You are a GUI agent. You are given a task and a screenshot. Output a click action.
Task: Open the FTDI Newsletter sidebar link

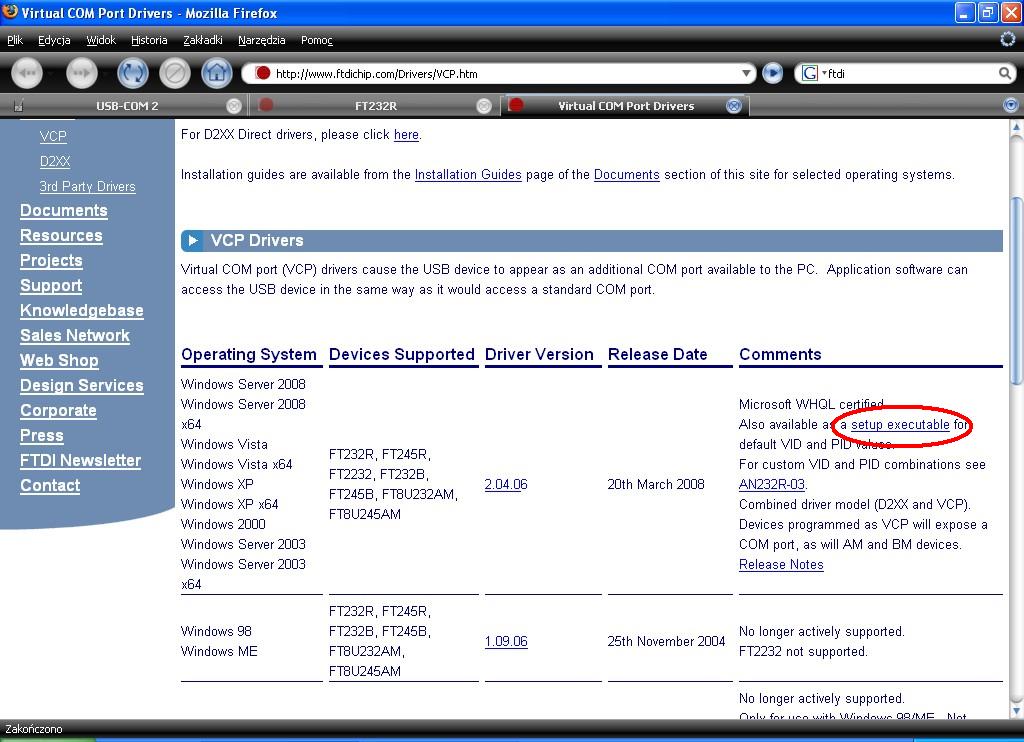[x=80, y=460]
